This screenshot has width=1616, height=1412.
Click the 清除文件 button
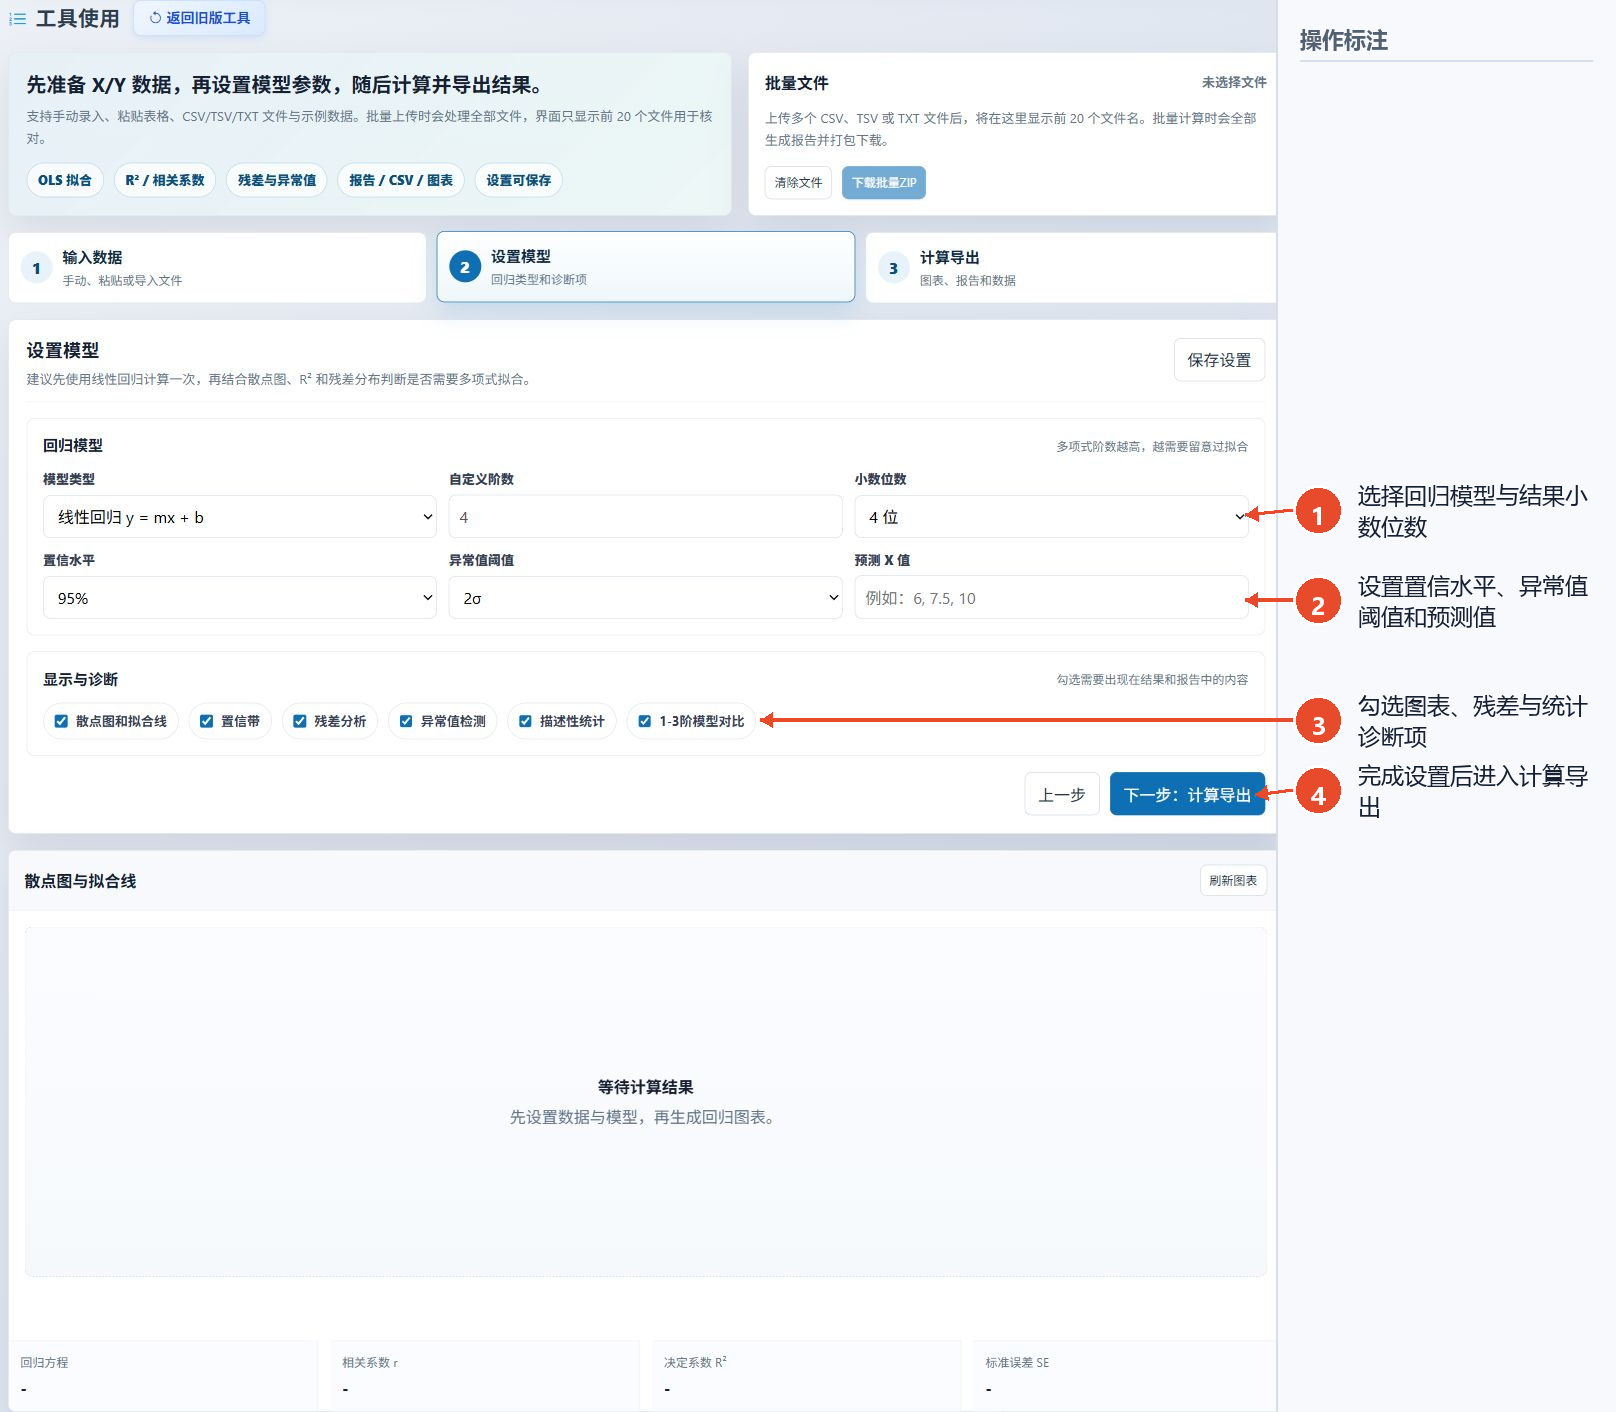(x=798, y=182)
